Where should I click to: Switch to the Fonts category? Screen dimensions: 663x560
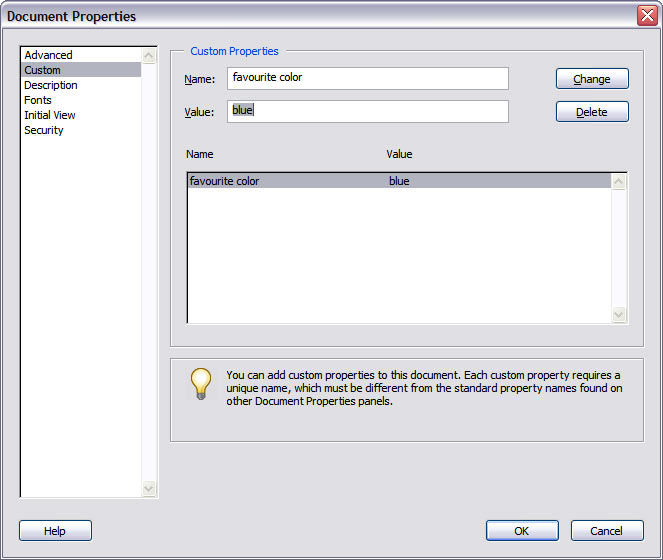(38, 100)
